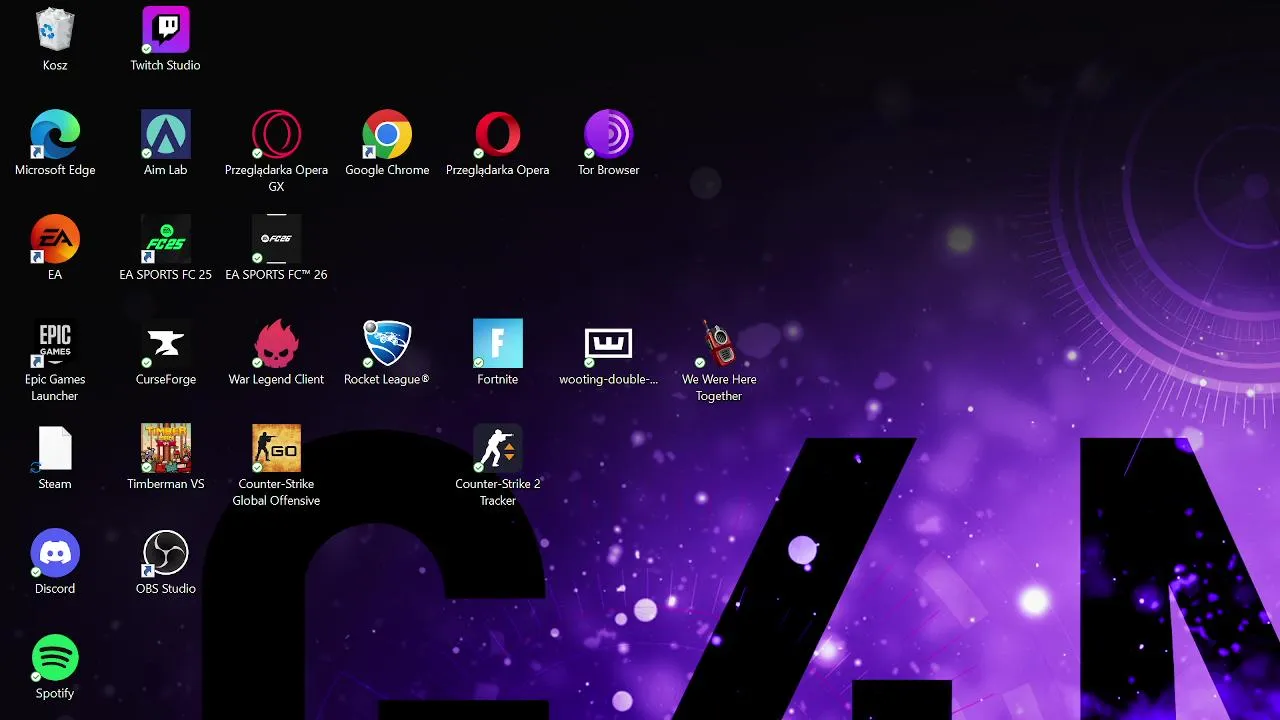
Task: Select the EA app icon
Action: [55, 239]
